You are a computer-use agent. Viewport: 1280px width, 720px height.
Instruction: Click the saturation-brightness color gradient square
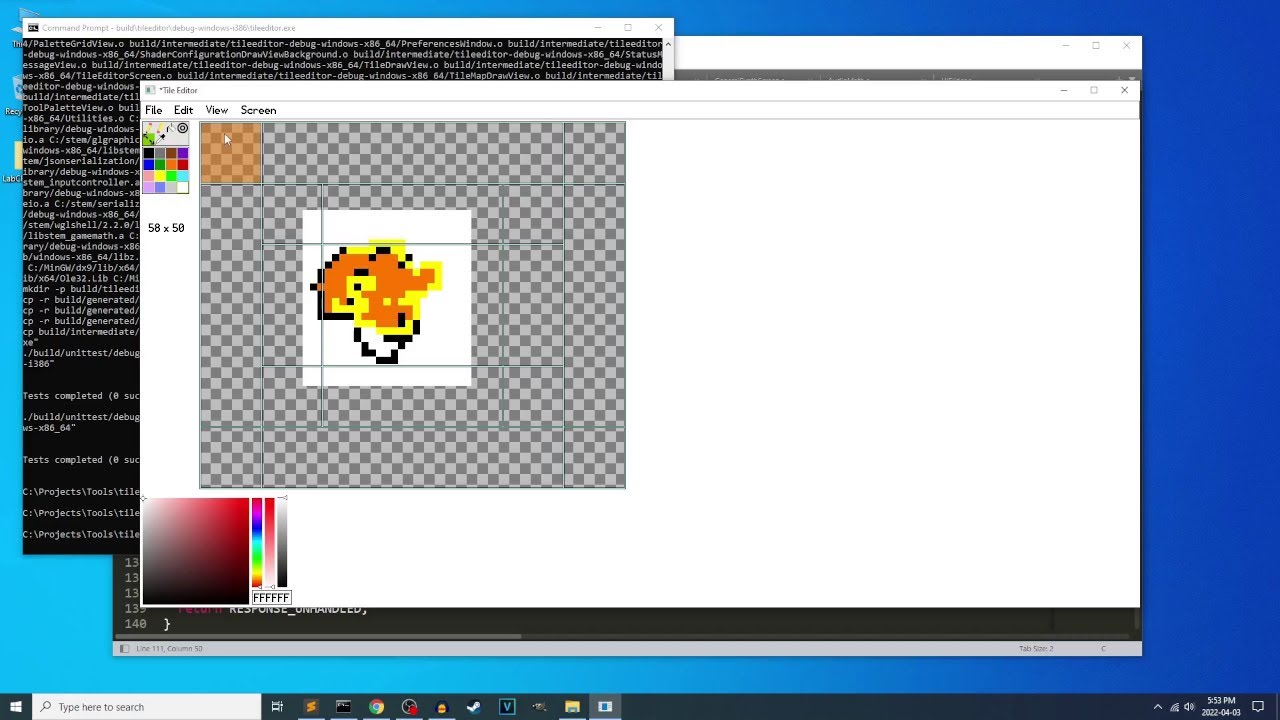(x=195, y=551)
